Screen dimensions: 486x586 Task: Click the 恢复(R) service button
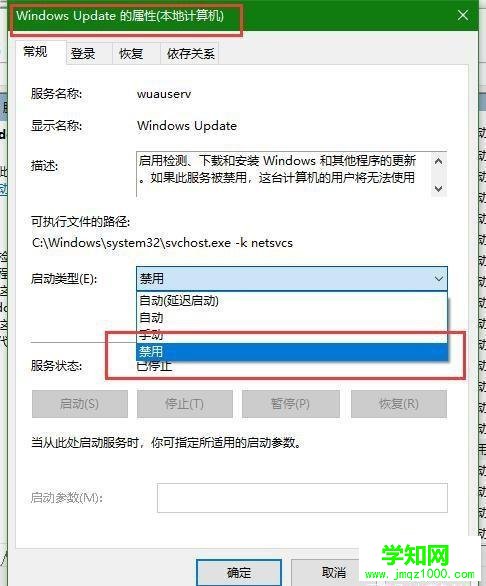point(399,404)
